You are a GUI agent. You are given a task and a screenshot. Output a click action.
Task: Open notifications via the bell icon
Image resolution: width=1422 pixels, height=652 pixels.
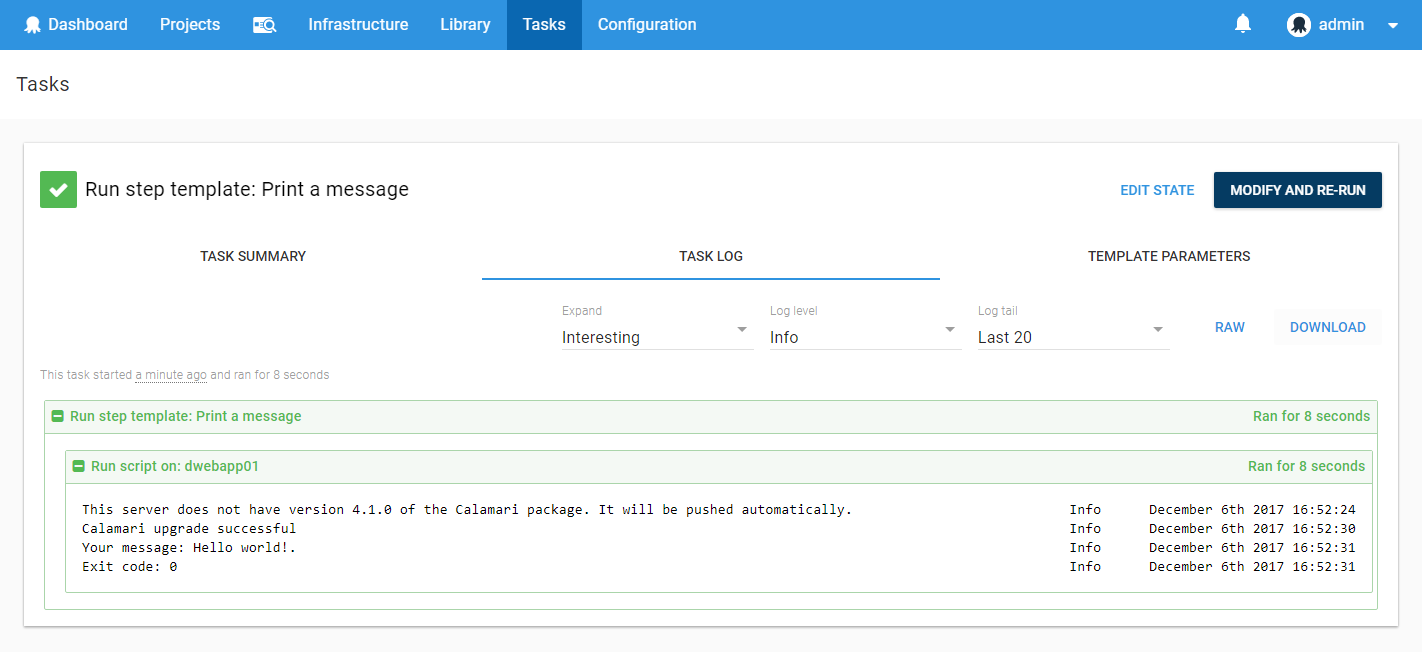(1242, 22)
